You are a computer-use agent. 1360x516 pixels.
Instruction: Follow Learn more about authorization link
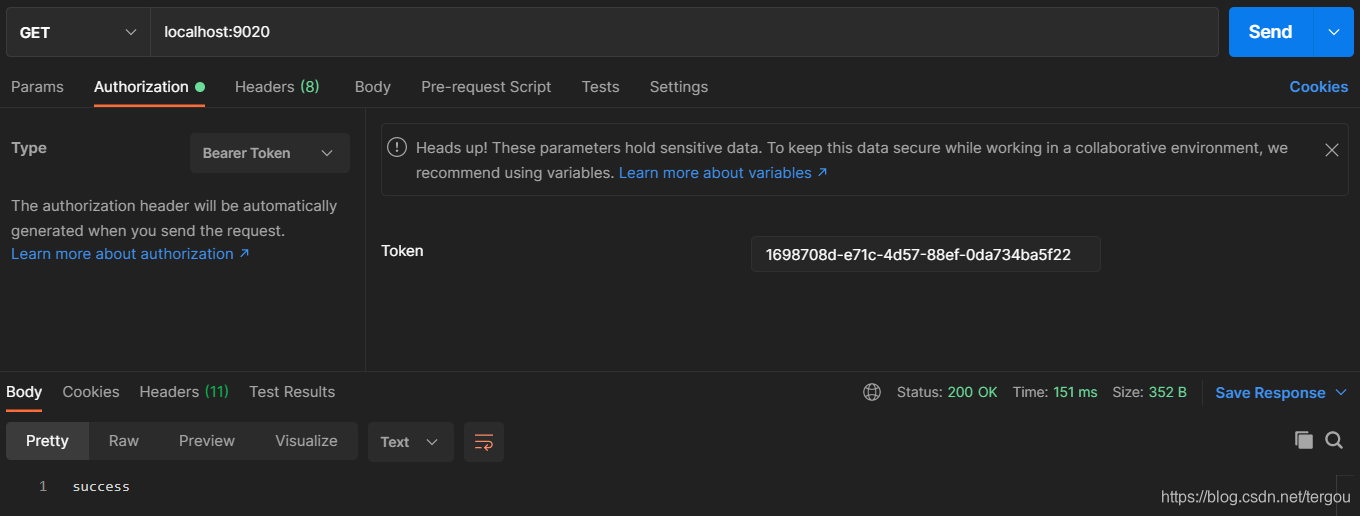tap(130, 254)
